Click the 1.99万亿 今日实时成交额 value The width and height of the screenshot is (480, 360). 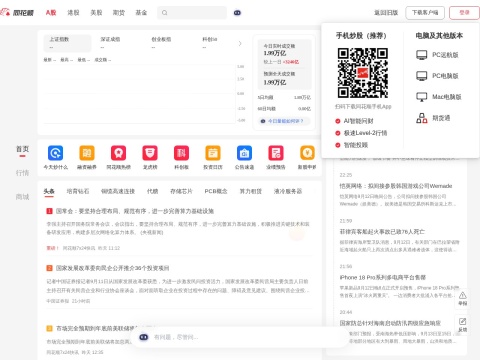click(x=275, y=53)
